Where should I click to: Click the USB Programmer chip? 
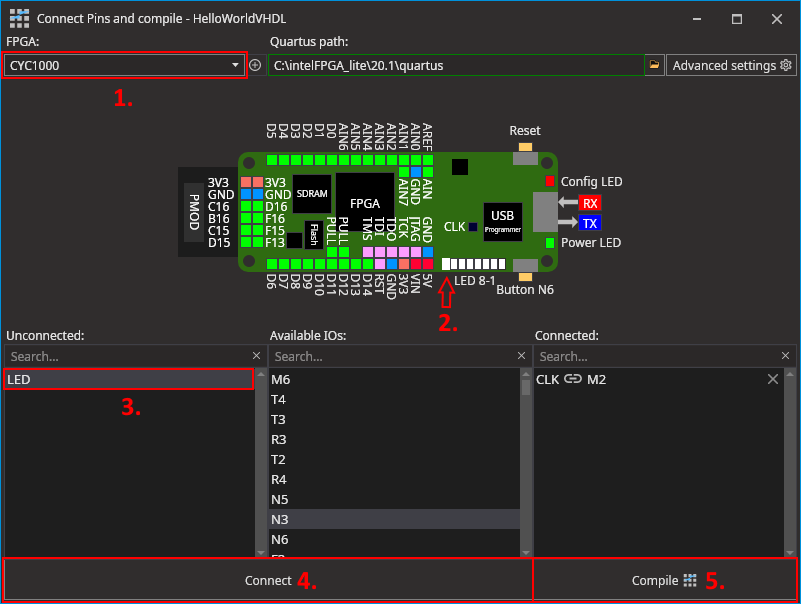pos(503,222)
